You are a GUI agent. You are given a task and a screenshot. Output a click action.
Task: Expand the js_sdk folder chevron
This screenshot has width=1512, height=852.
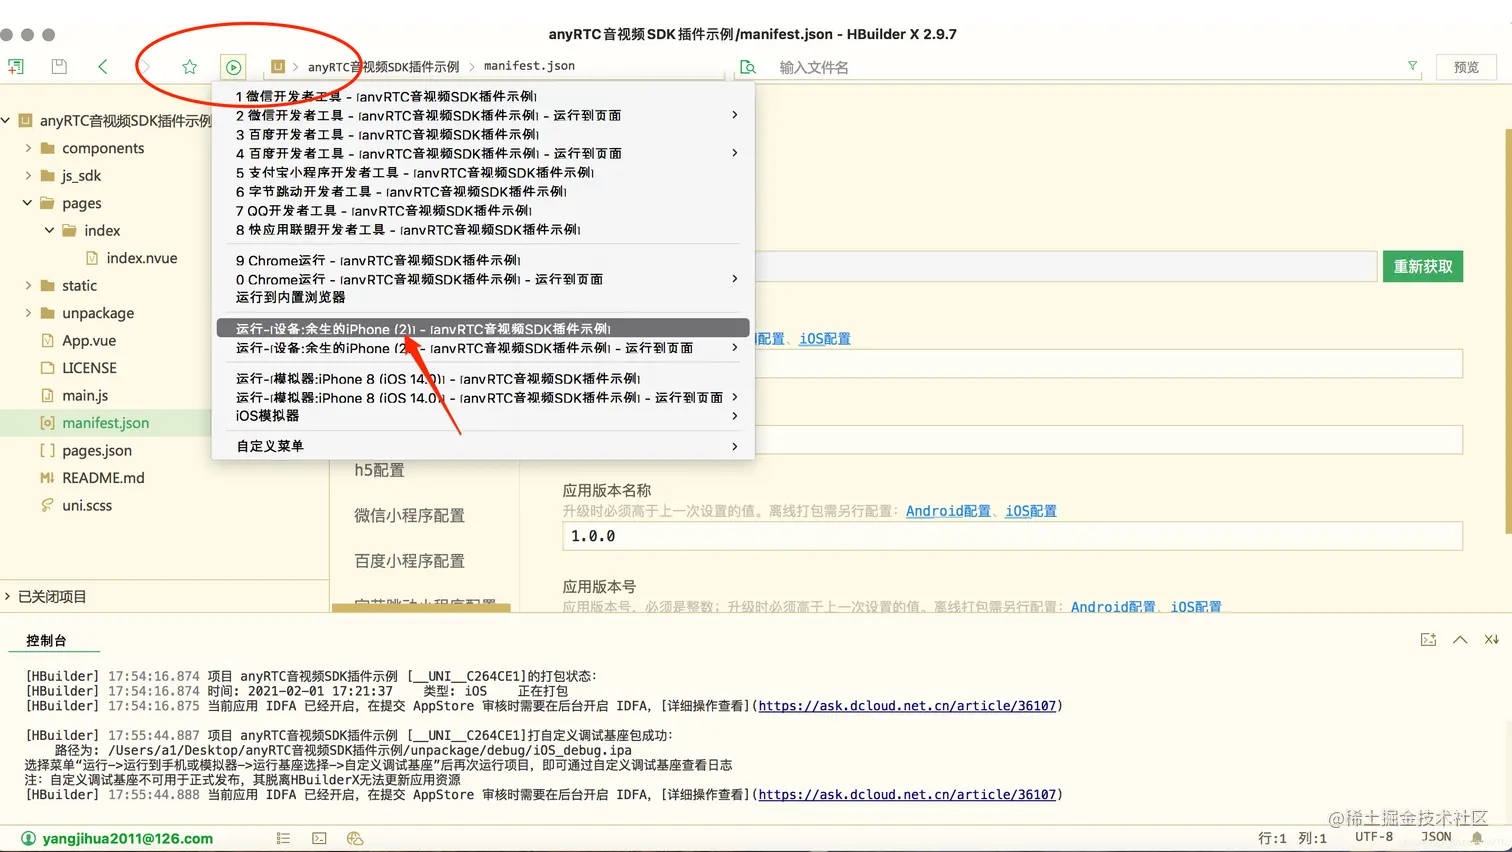(x=28, y=175)
